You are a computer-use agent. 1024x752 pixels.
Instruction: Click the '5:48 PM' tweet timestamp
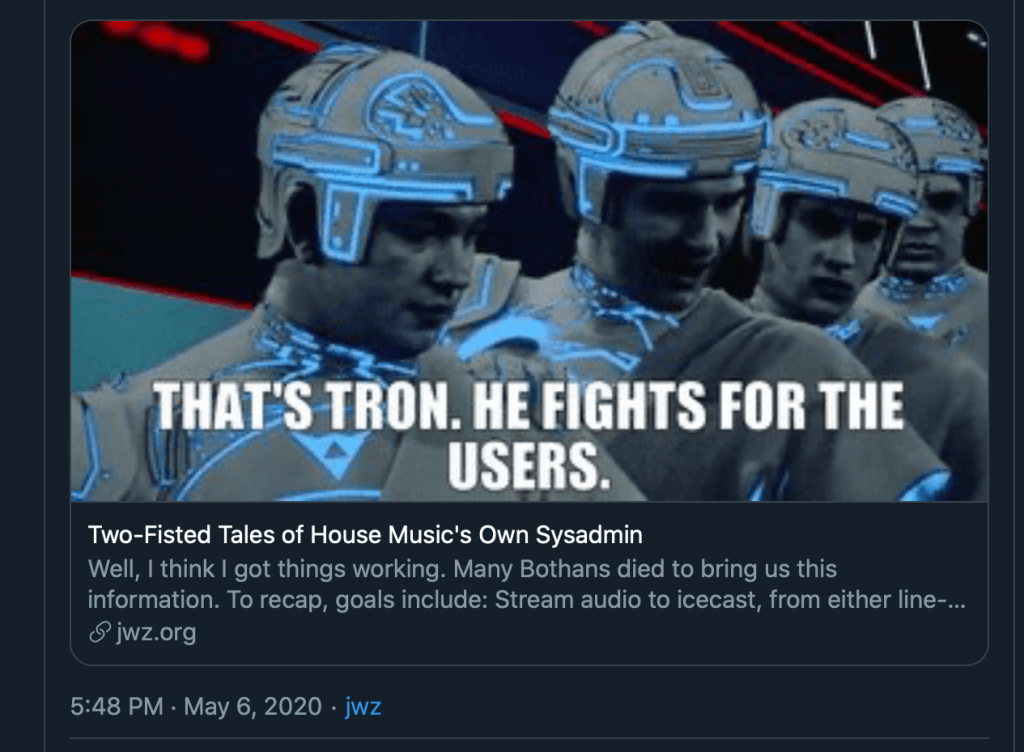pos(117,707)
